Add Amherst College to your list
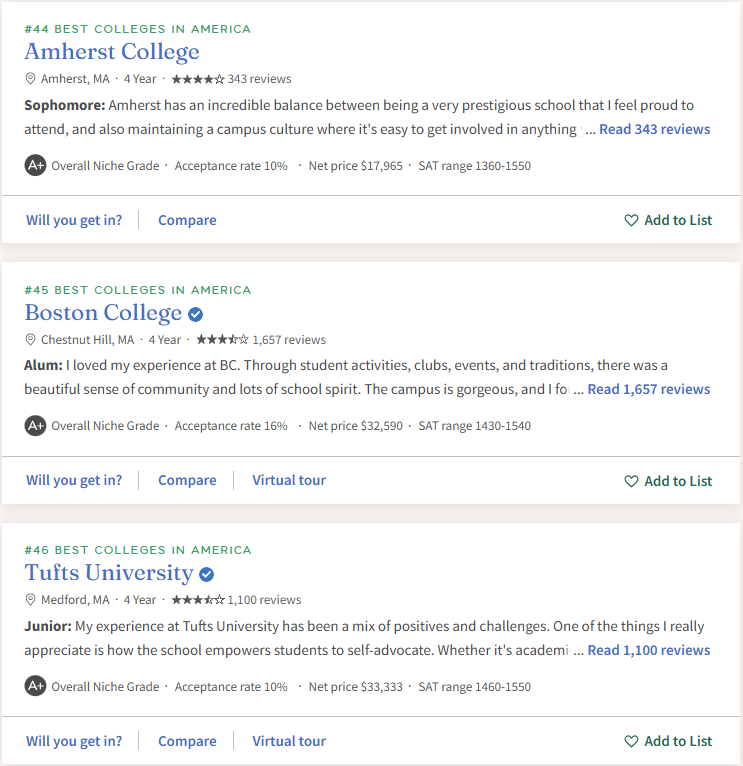 (668, 220)
